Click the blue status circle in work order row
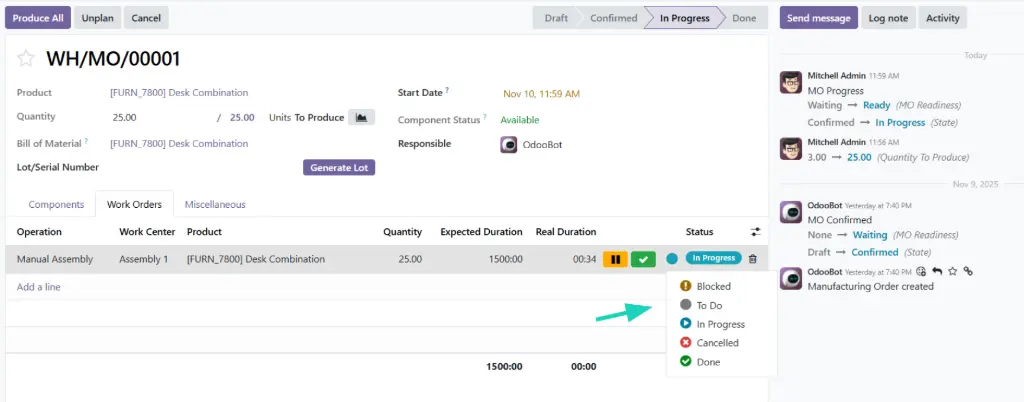 click(672, 259)
